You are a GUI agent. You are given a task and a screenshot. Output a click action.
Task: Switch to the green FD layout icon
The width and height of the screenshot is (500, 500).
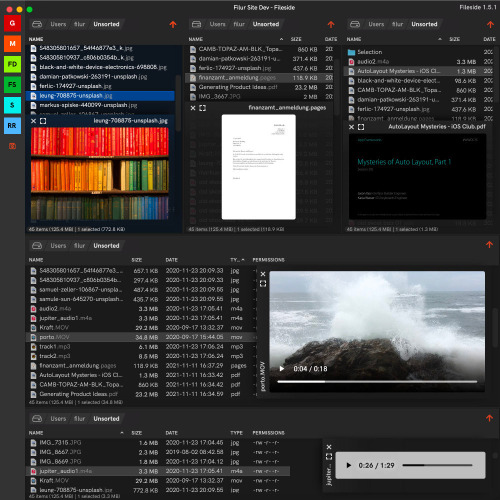pos(12,64)
